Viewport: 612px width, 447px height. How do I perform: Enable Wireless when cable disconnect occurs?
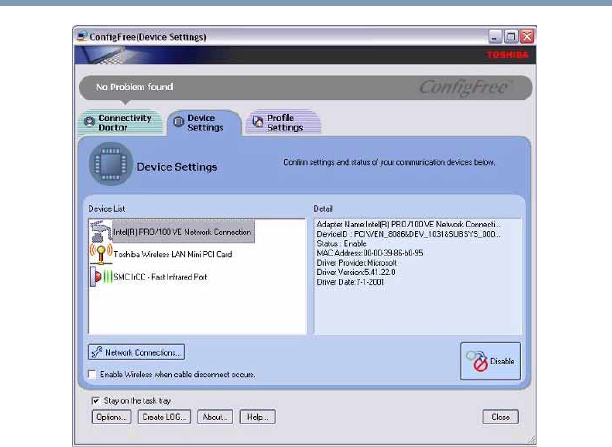[93, 374]
